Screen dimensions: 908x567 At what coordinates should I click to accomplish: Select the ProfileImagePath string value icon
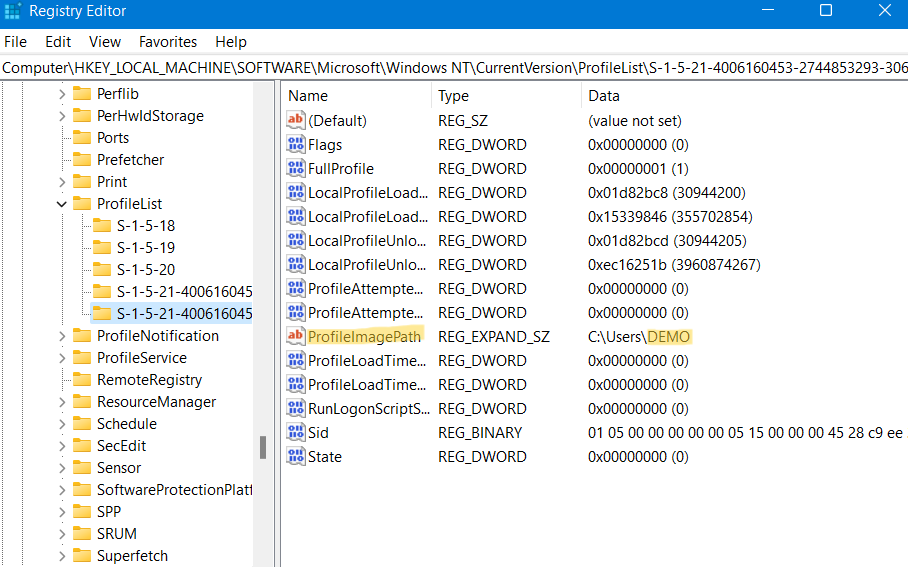(295, 337)
